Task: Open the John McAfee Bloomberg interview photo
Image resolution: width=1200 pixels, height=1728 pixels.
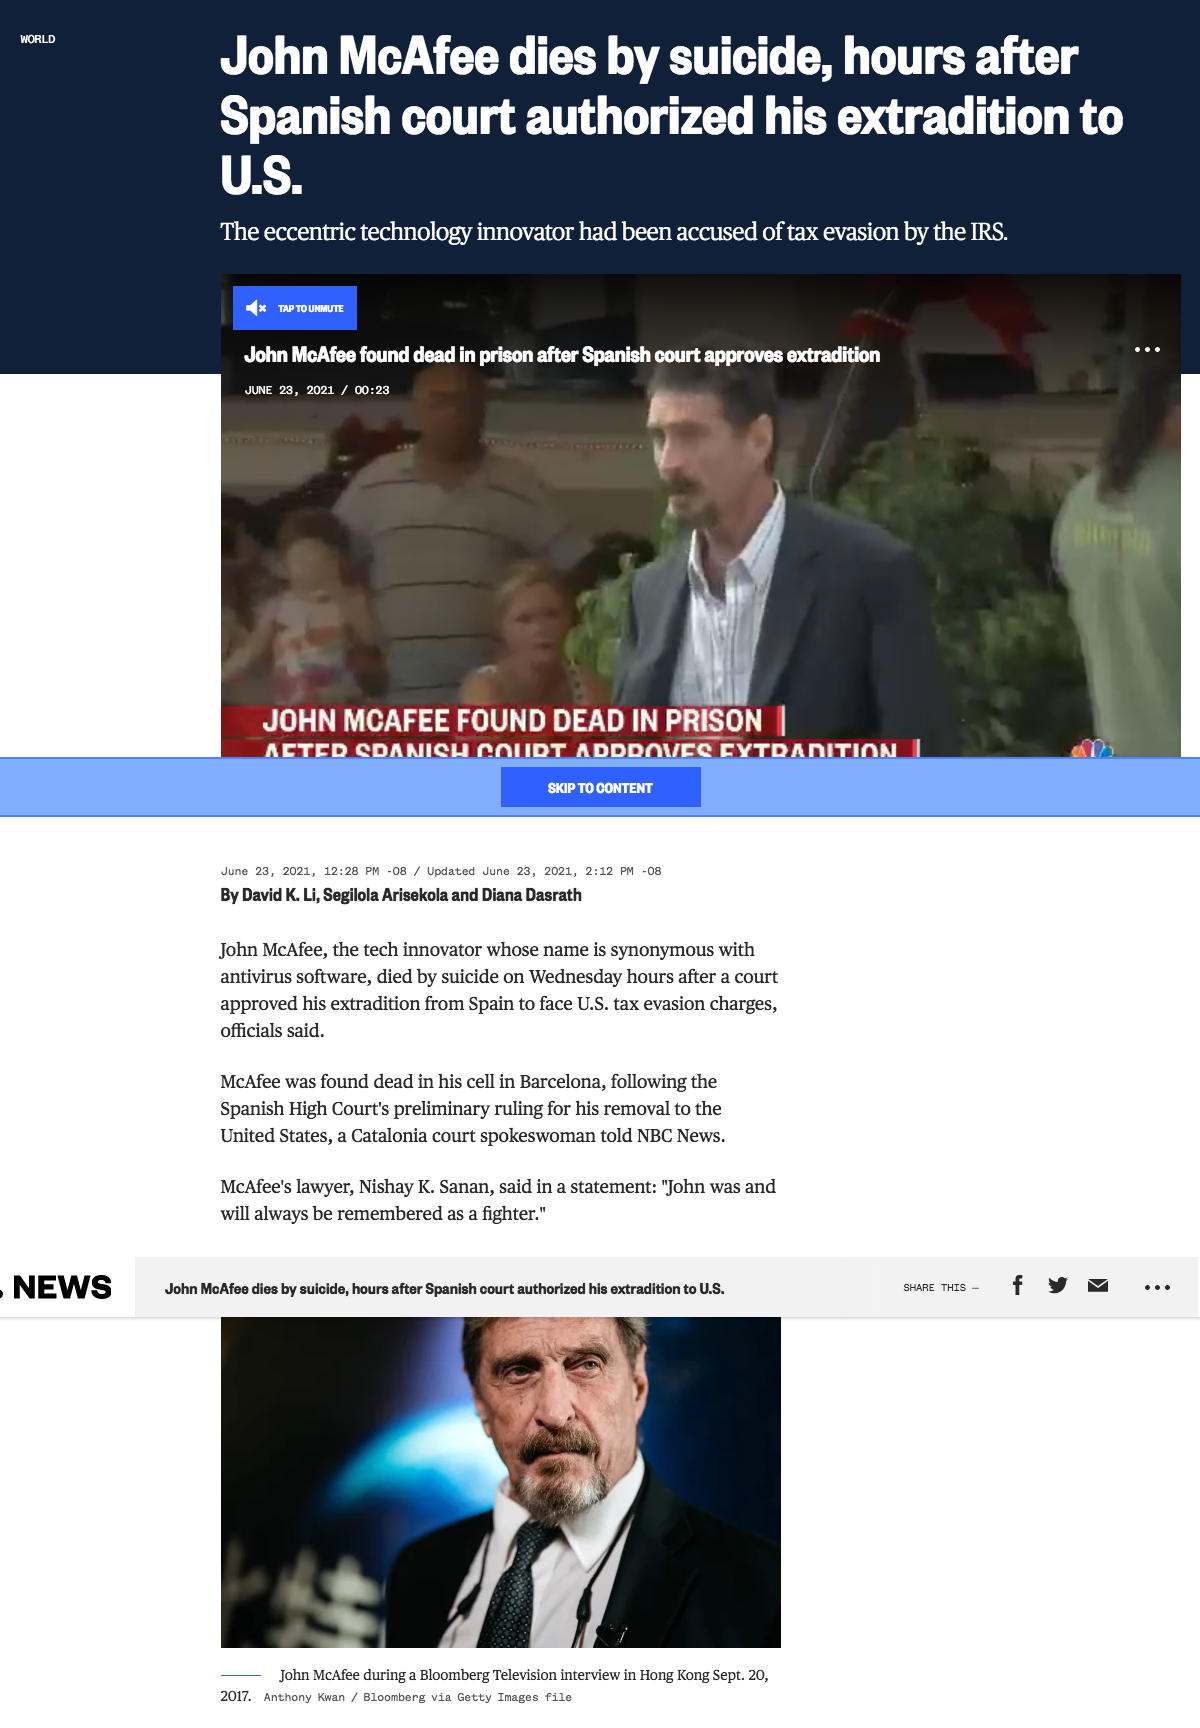Action: click(x=500, y=1482)
